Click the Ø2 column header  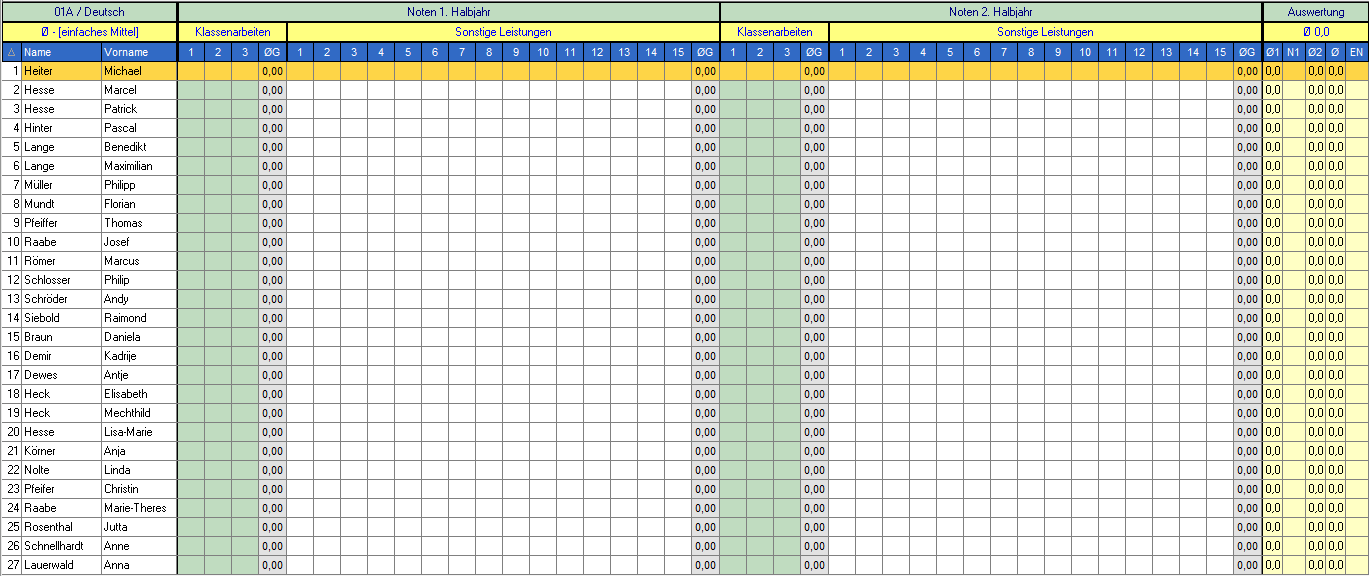tap(1315, 52)
